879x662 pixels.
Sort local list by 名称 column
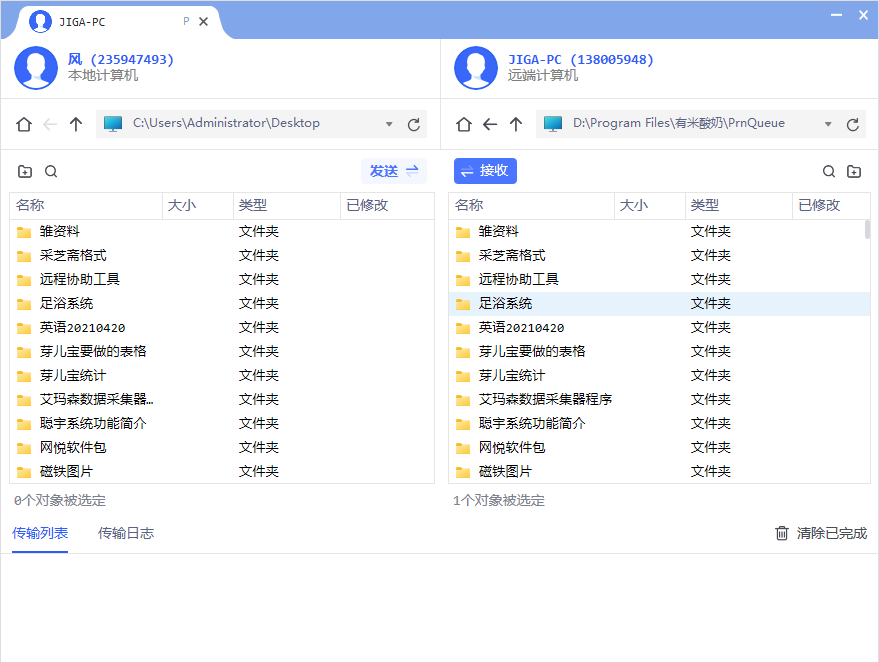click(x=86, y=205)
